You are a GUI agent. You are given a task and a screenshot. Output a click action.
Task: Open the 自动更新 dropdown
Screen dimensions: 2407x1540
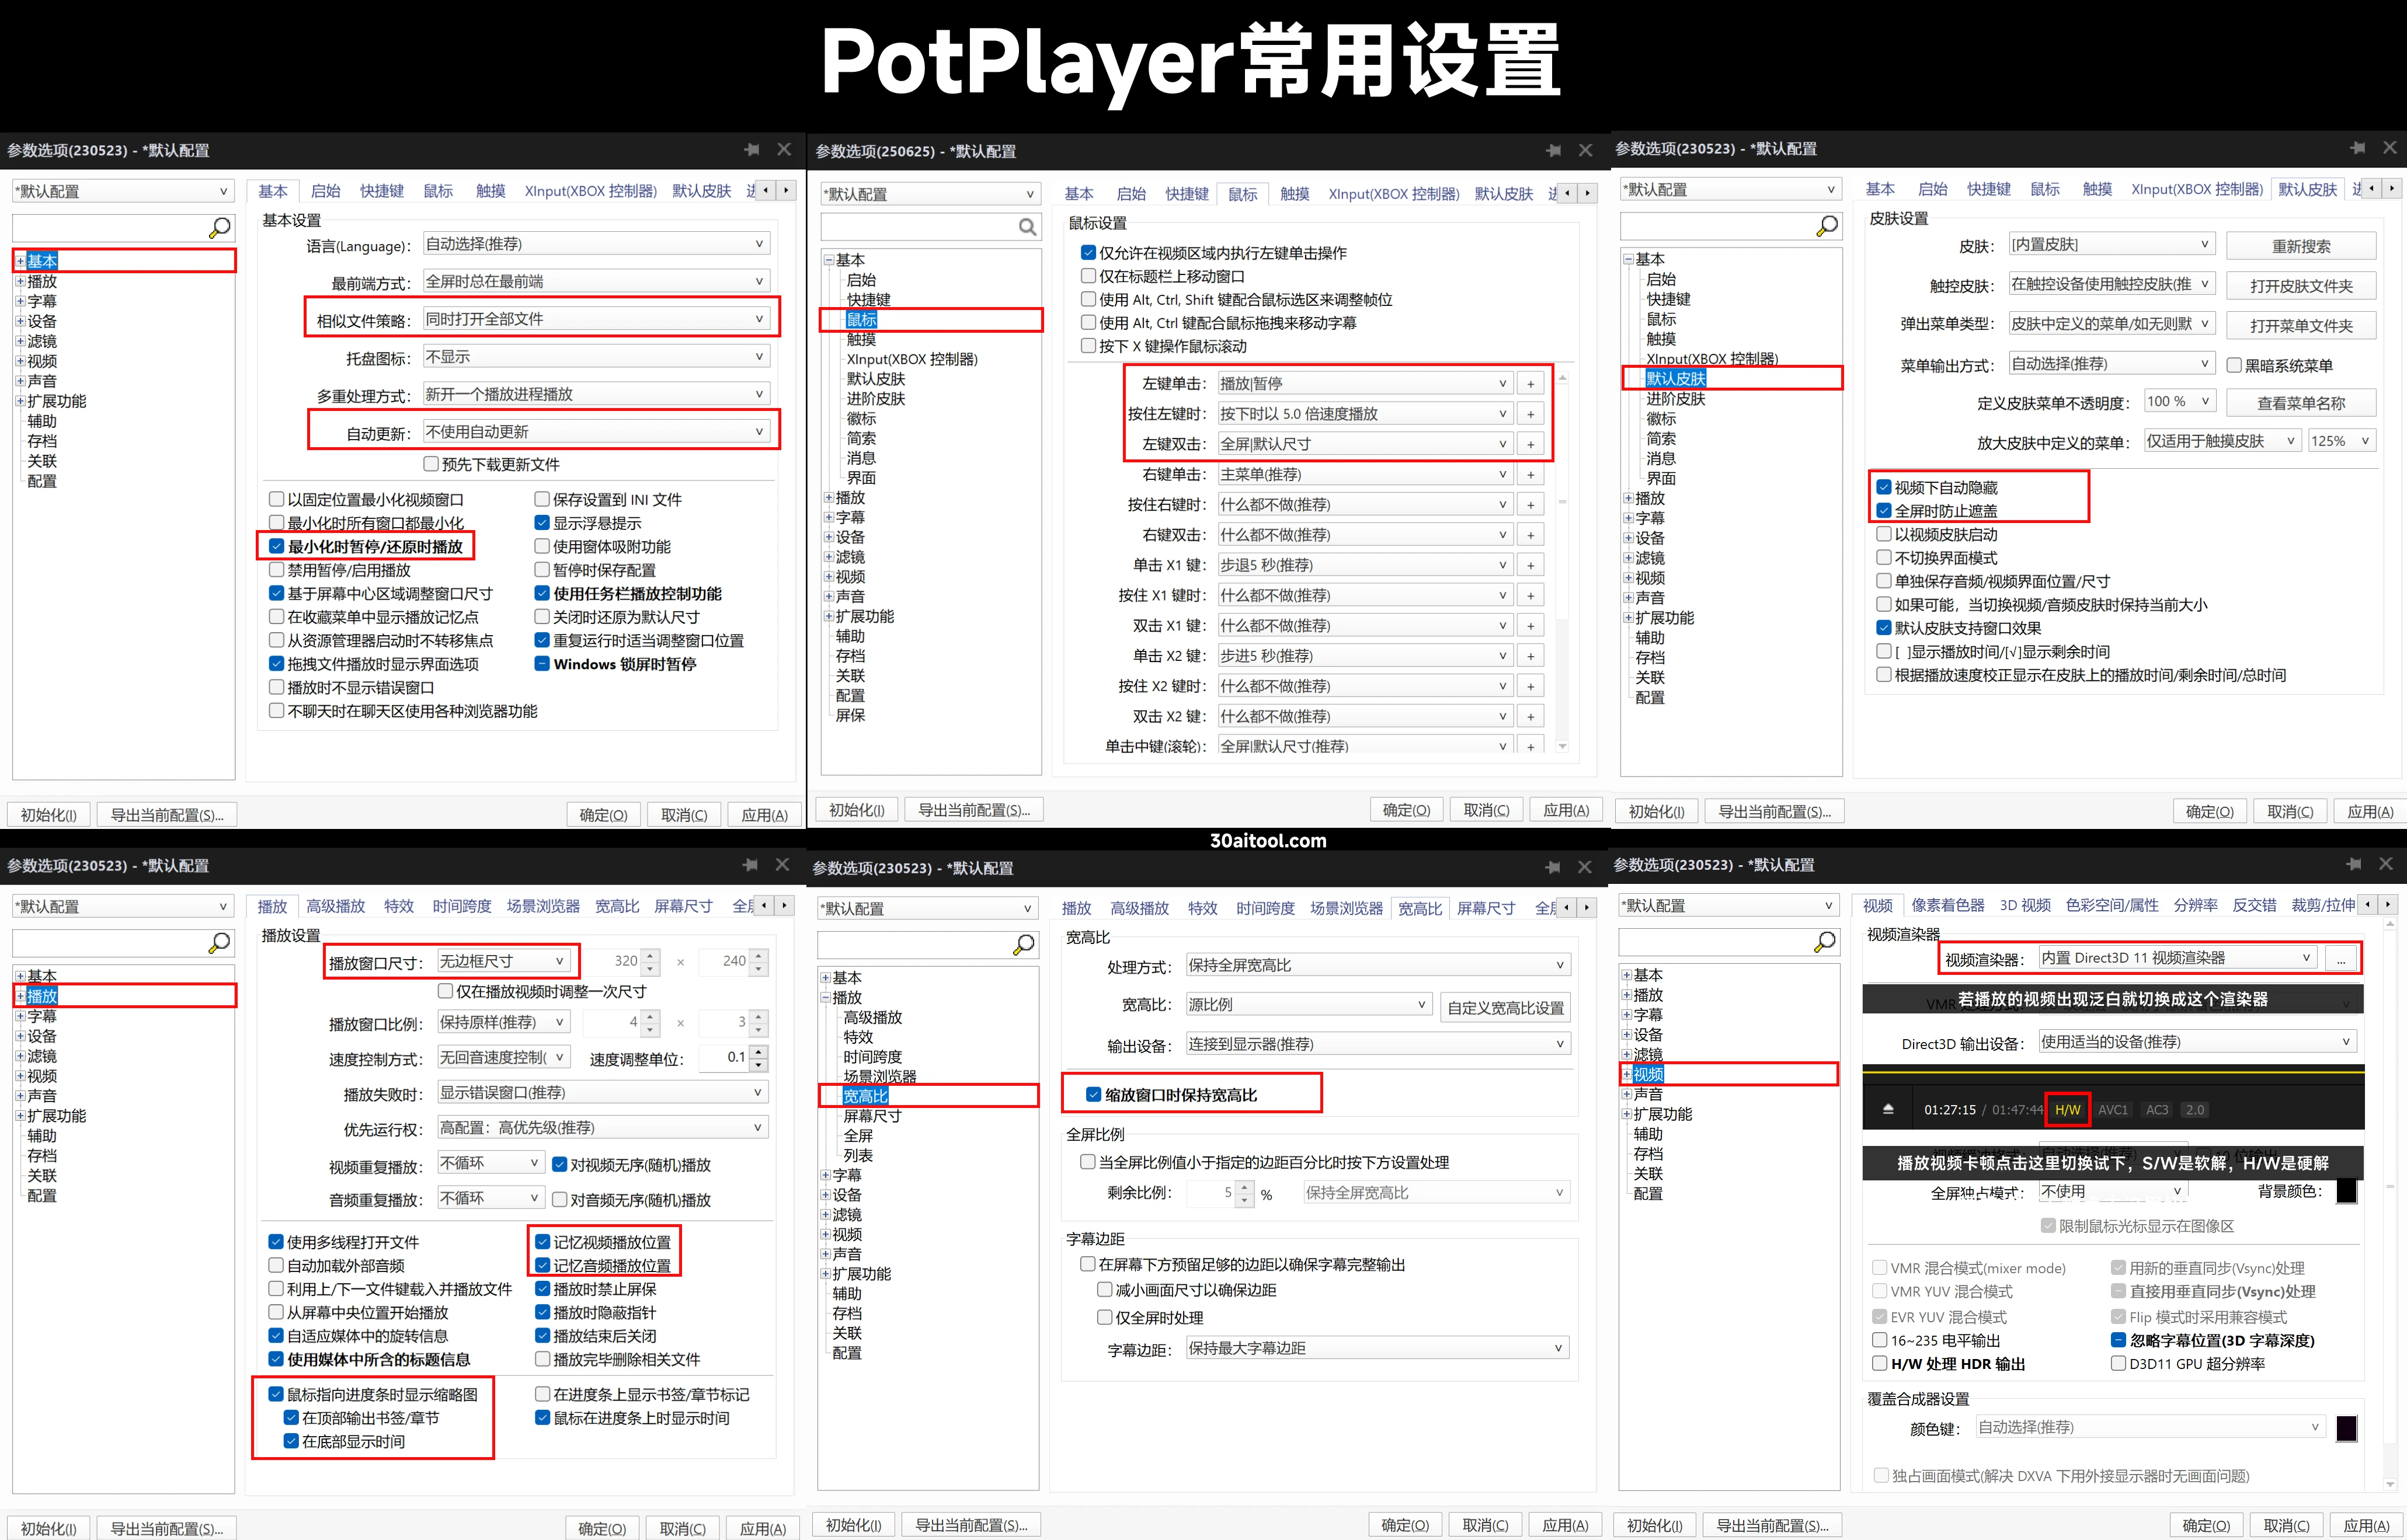(x=596, y=432)
